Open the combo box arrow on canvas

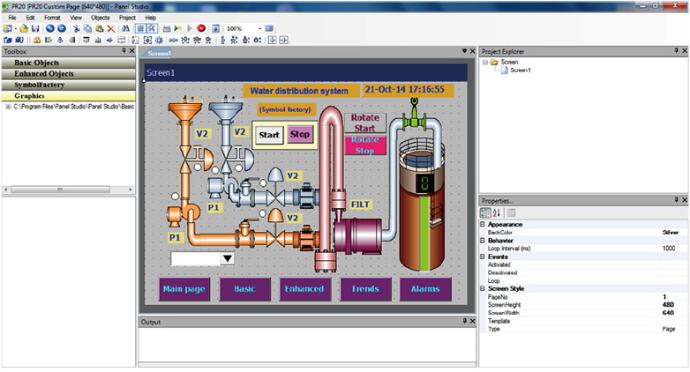coord(227,258)
